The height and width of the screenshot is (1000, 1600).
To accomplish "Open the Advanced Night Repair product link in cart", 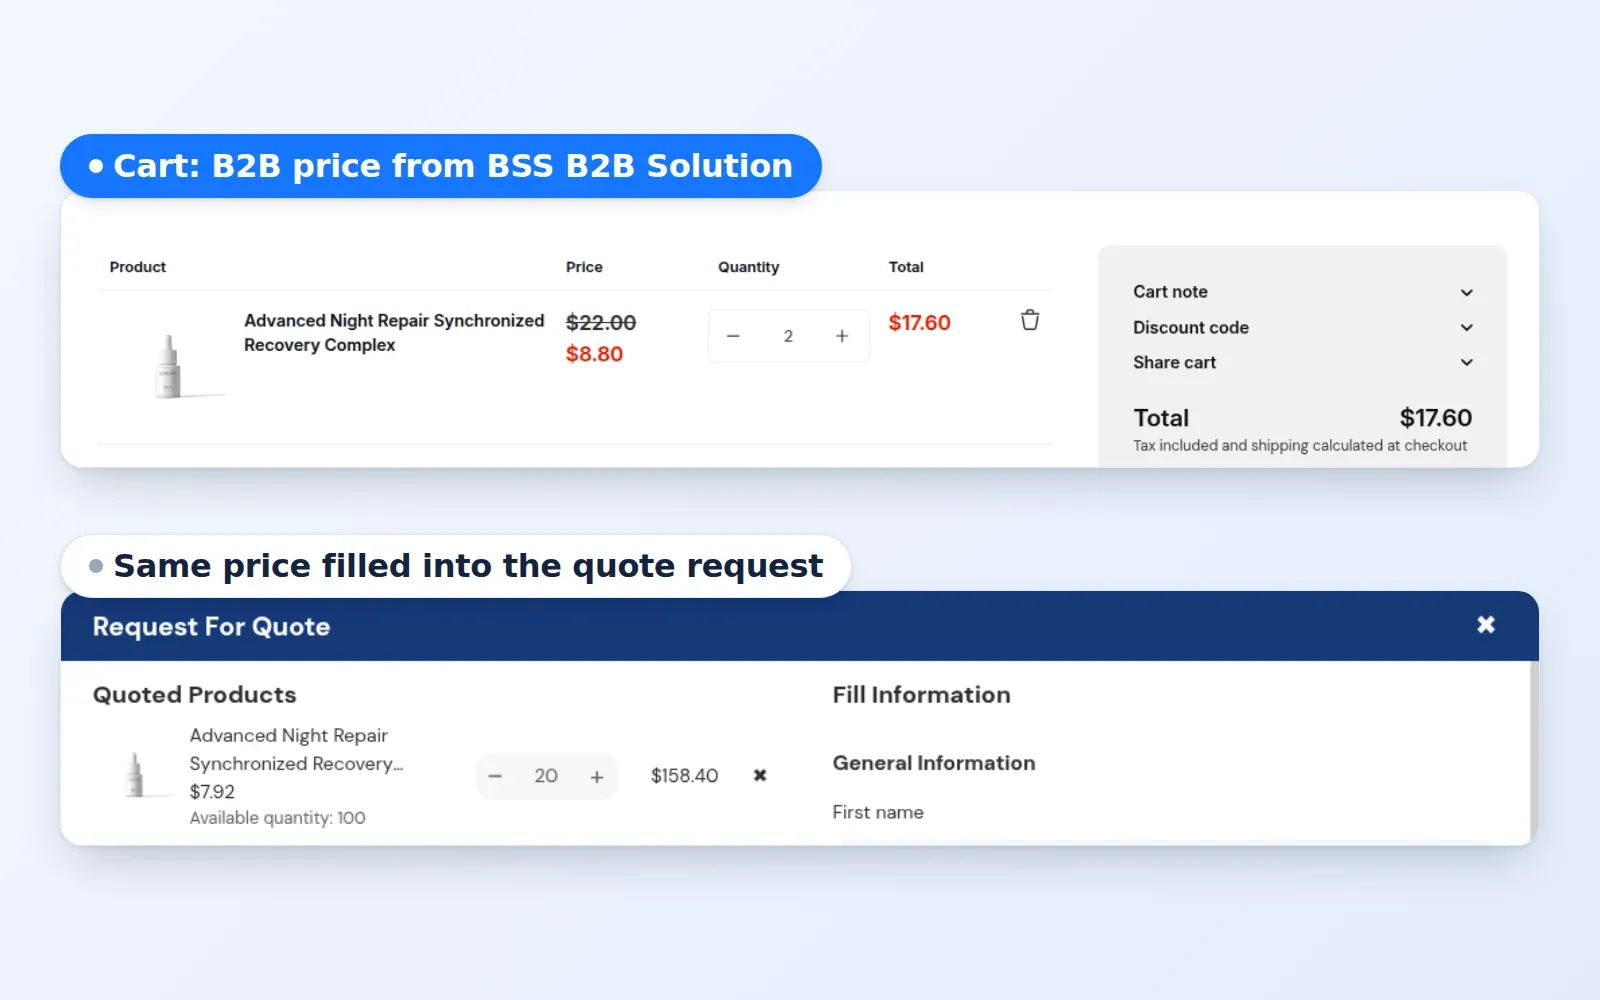I will tap(394, 332).
